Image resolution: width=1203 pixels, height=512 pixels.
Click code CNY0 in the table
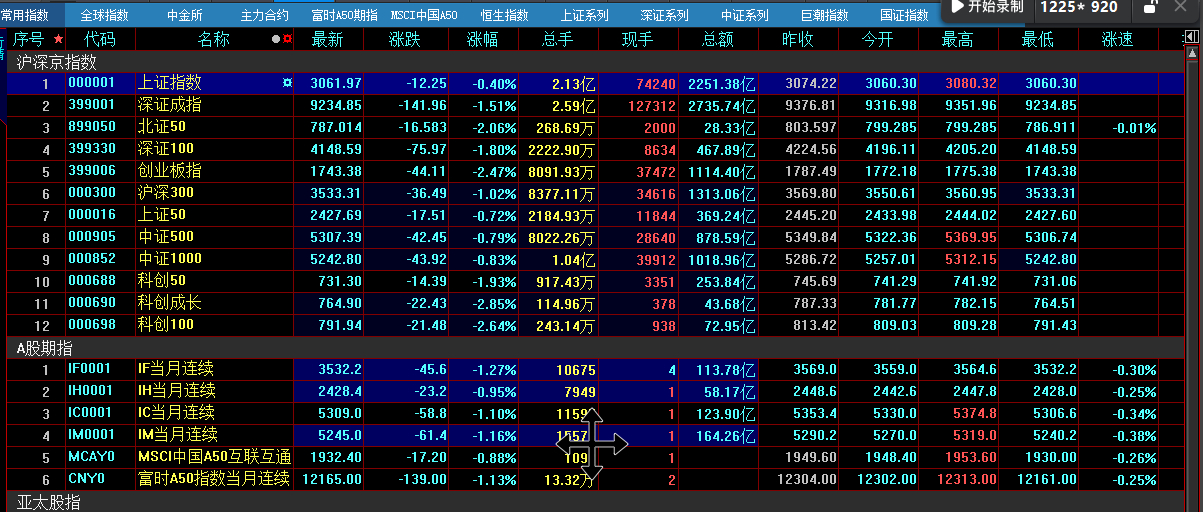(x=86, y=479)
